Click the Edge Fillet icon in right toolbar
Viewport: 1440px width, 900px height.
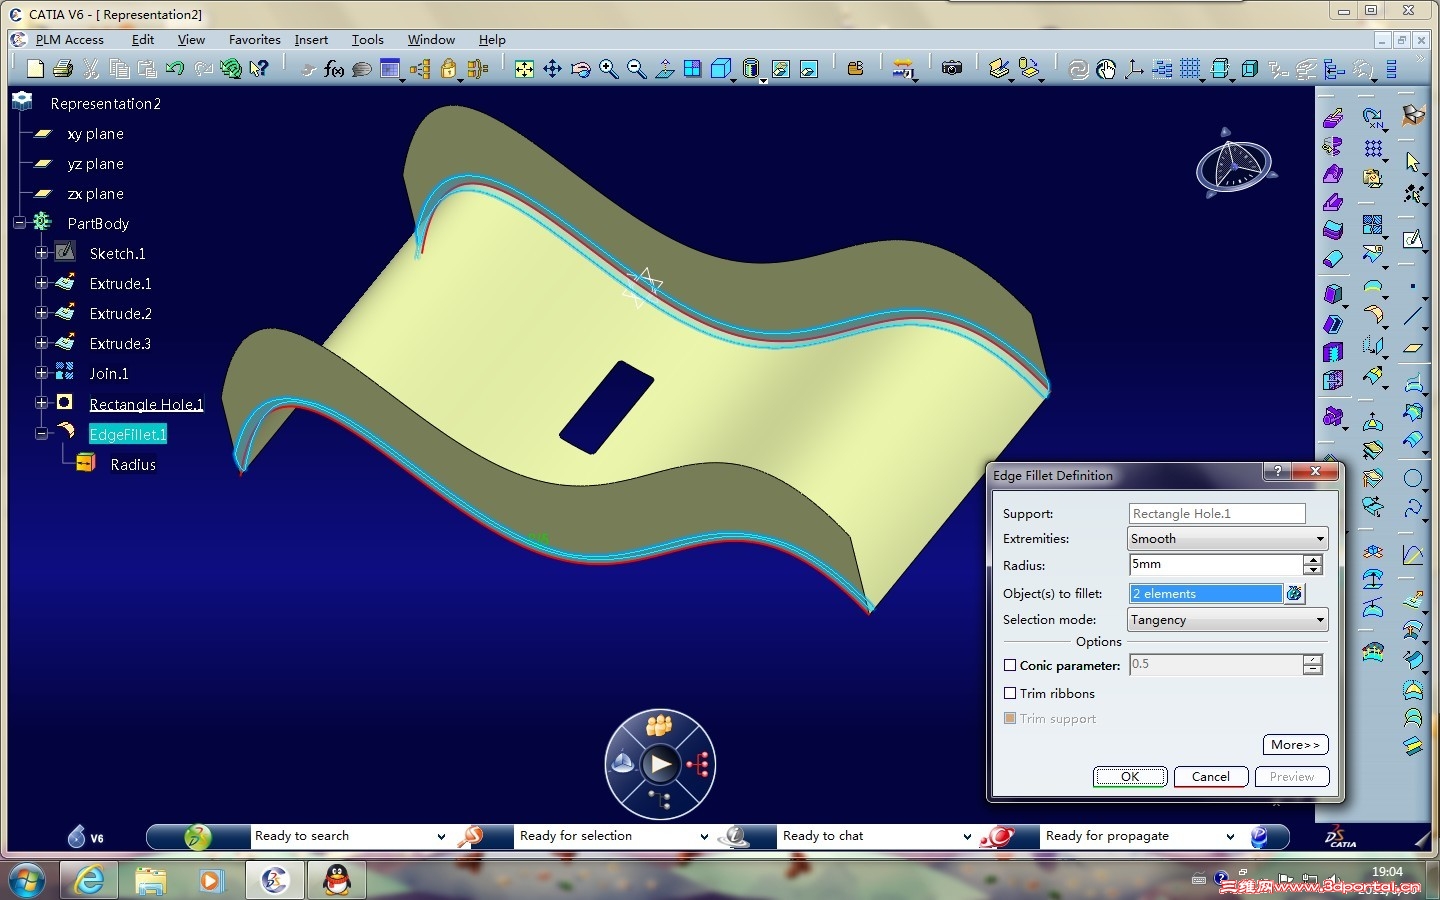1373,316
